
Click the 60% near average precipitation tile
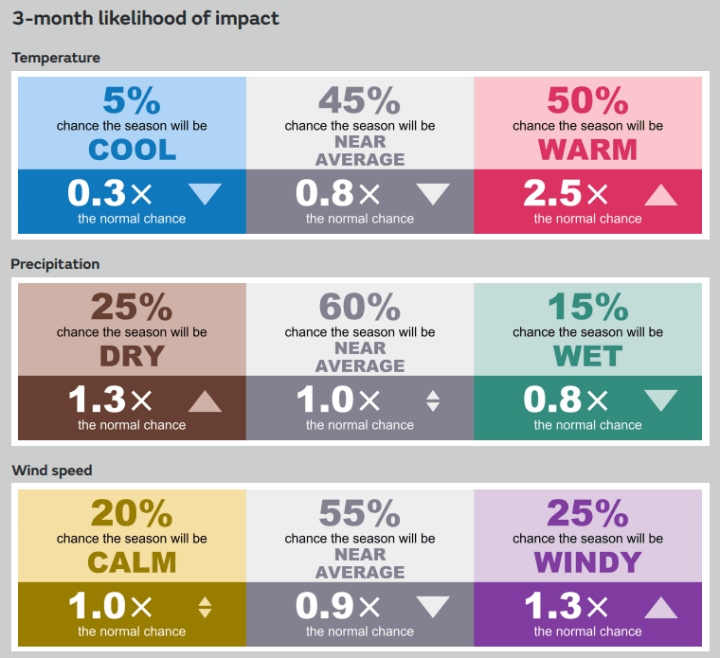[x=360, y=361]
